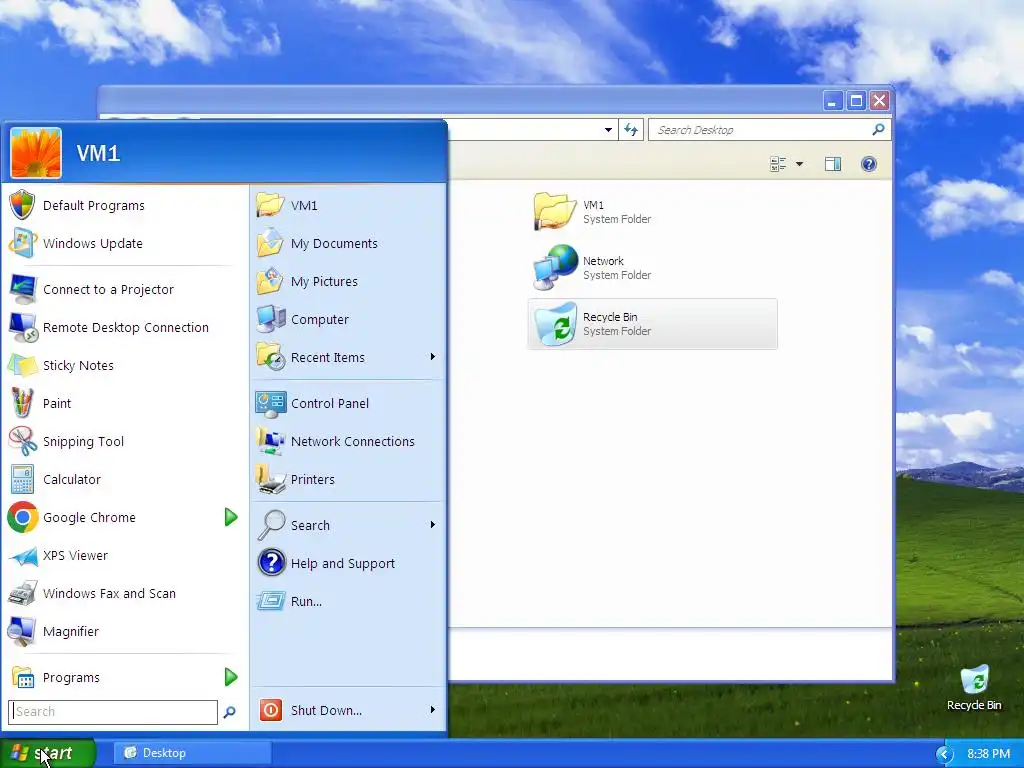
Task: Open Printers folder
Action: (348, 479)
